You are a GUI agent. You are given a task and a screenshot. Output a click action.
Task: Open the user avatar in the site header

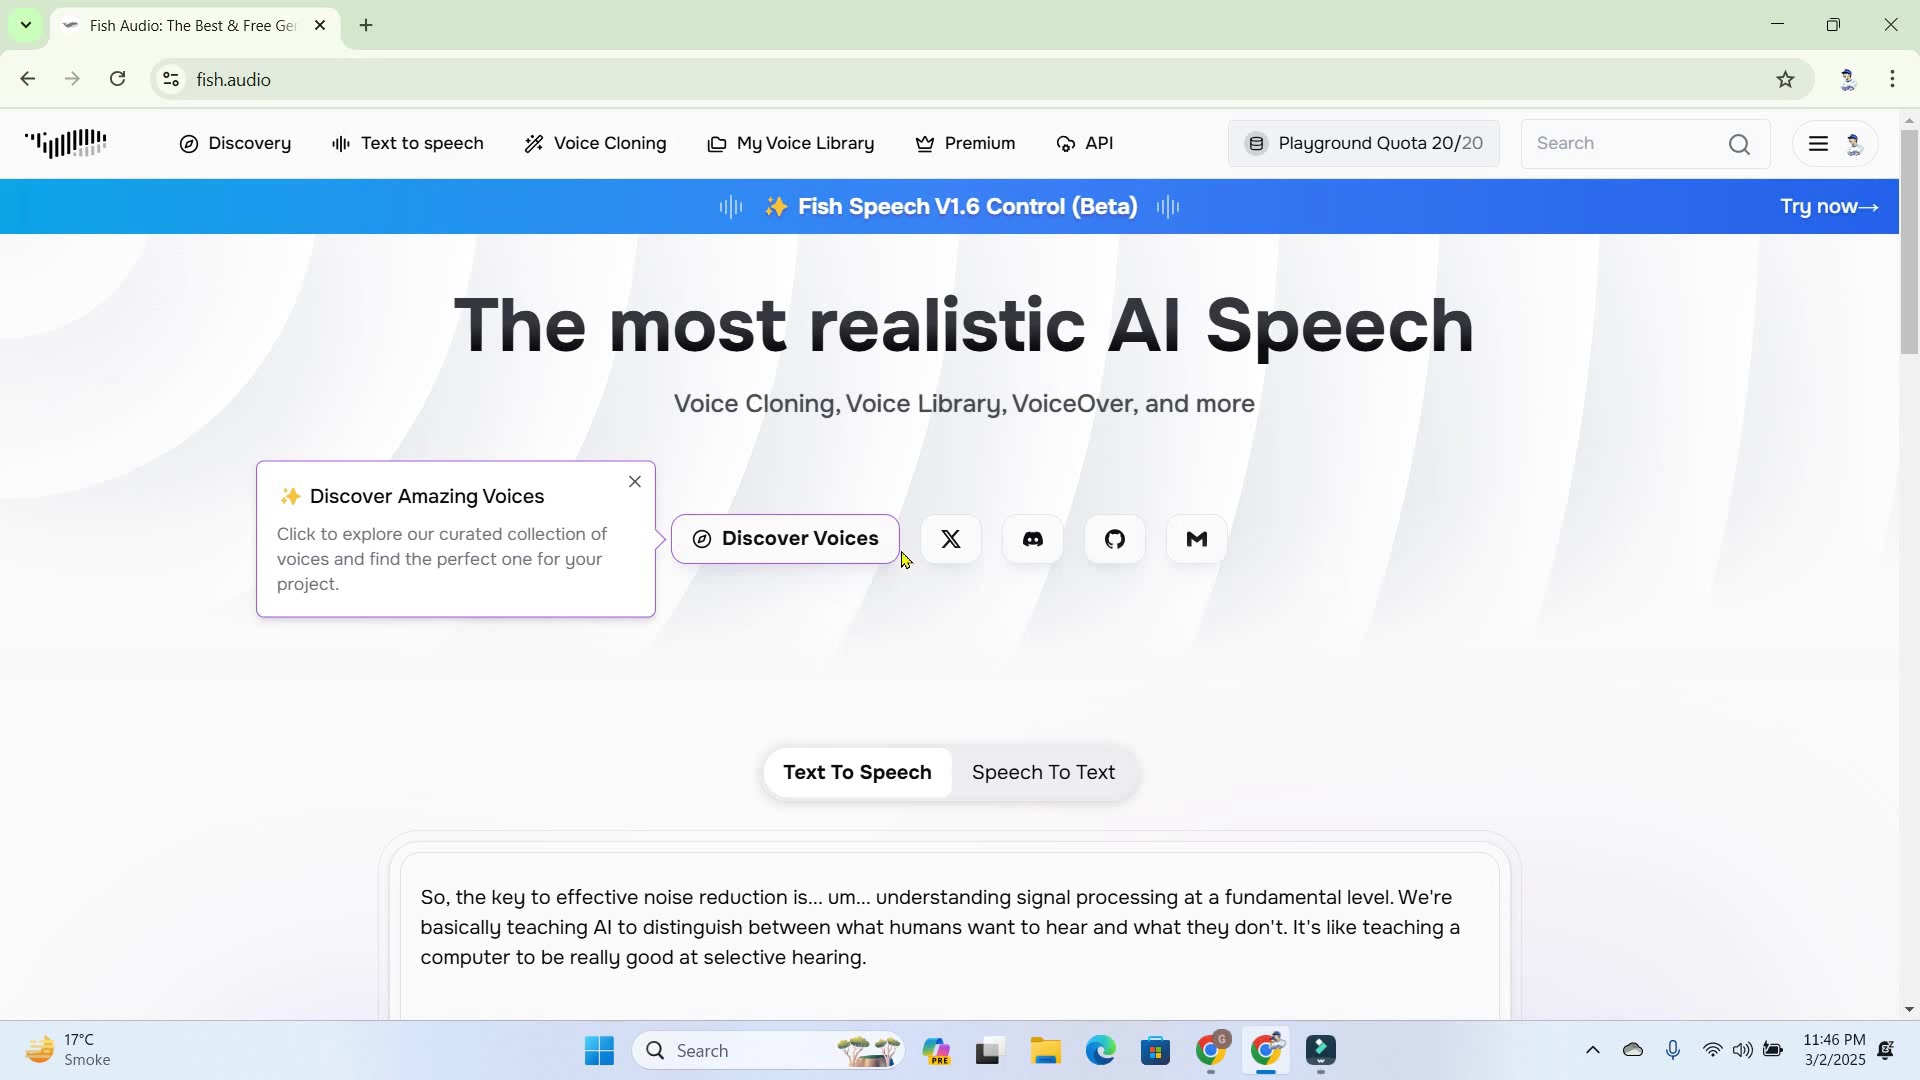click(x=1853, y=144)
